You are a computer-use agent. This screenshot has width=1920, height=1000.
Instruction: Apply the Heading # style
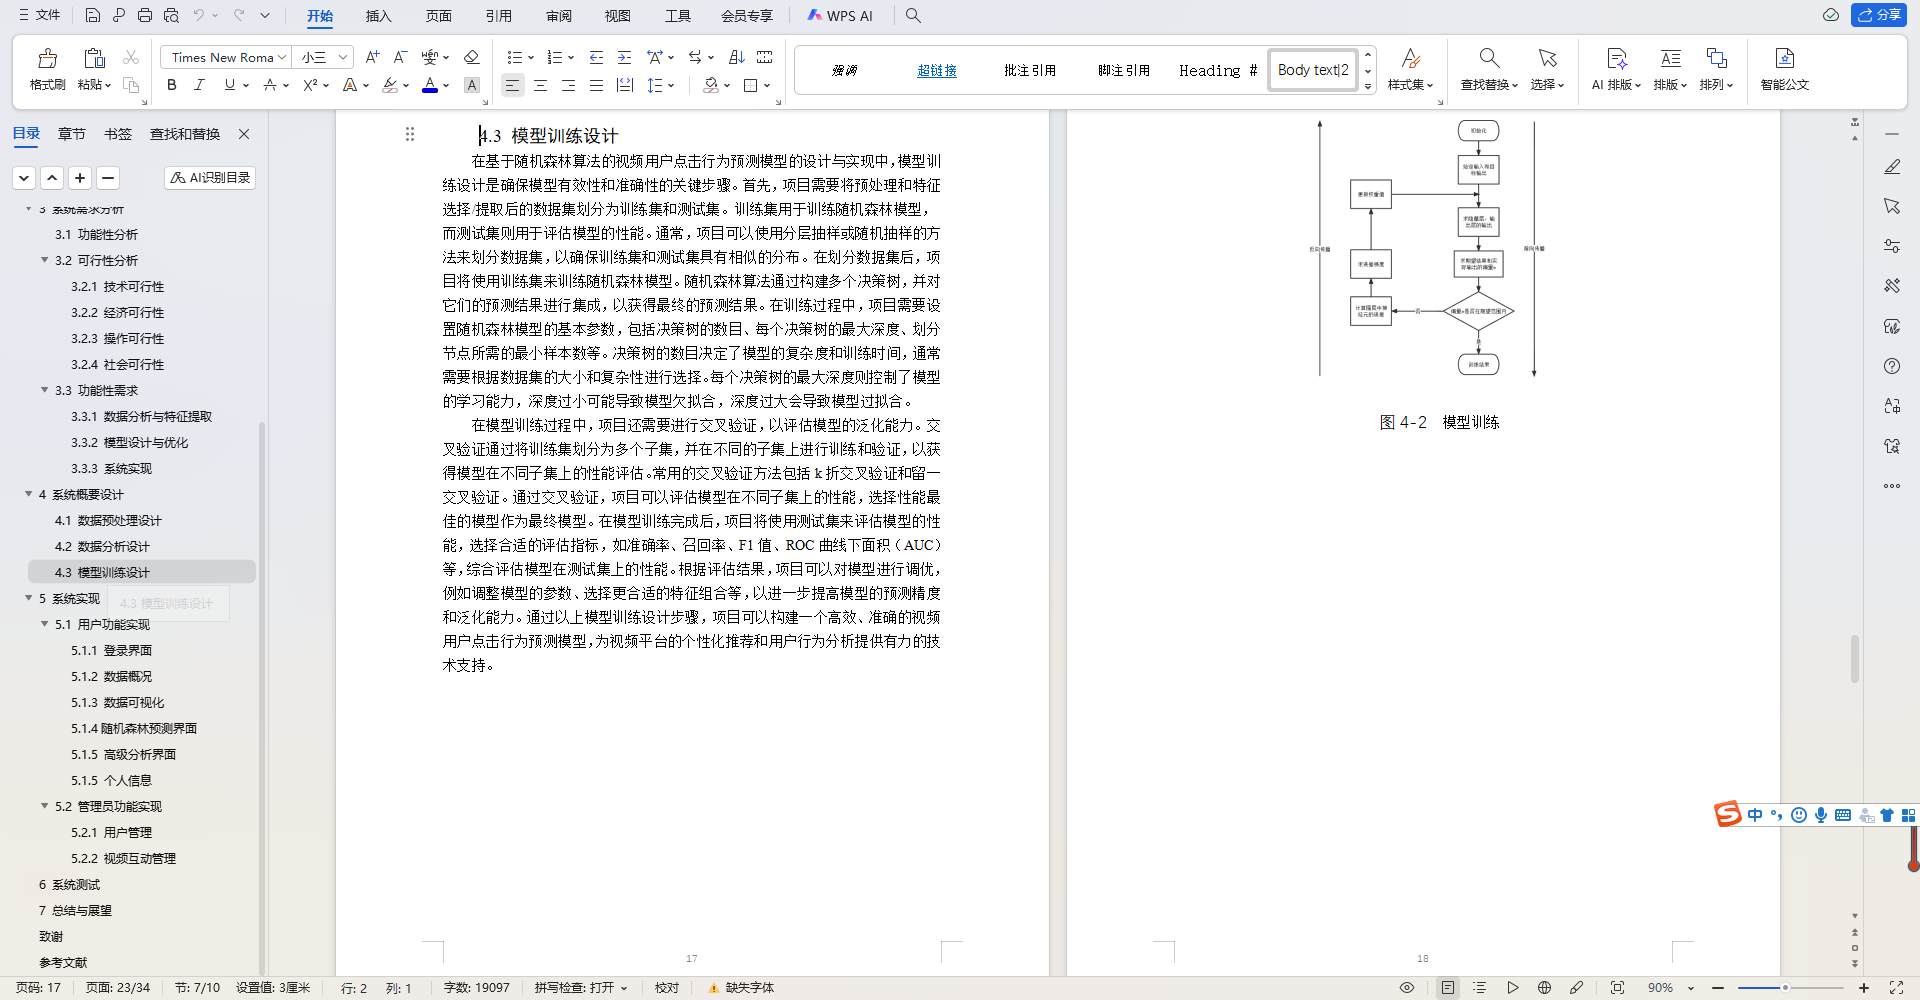point(1217,70)
